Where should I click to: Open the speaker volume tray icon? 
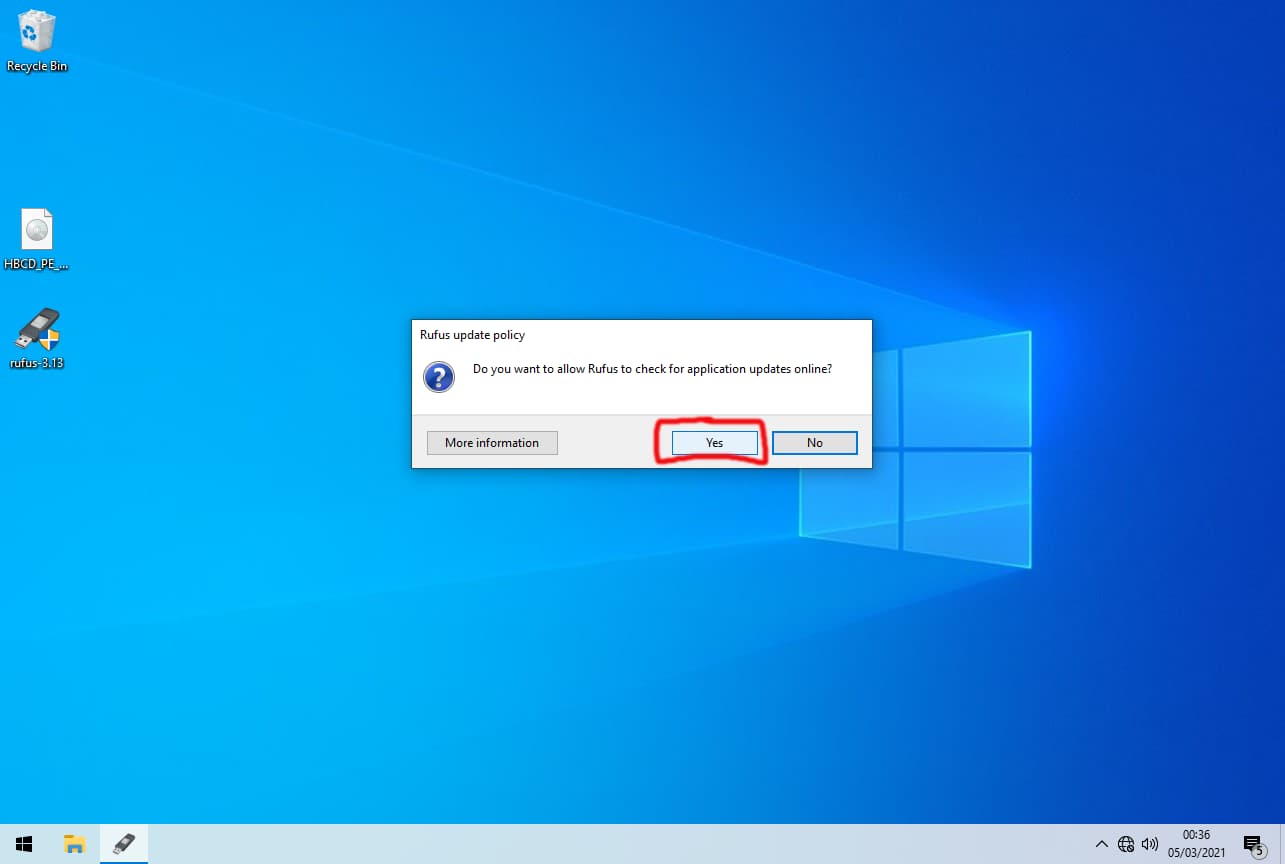1150,844
